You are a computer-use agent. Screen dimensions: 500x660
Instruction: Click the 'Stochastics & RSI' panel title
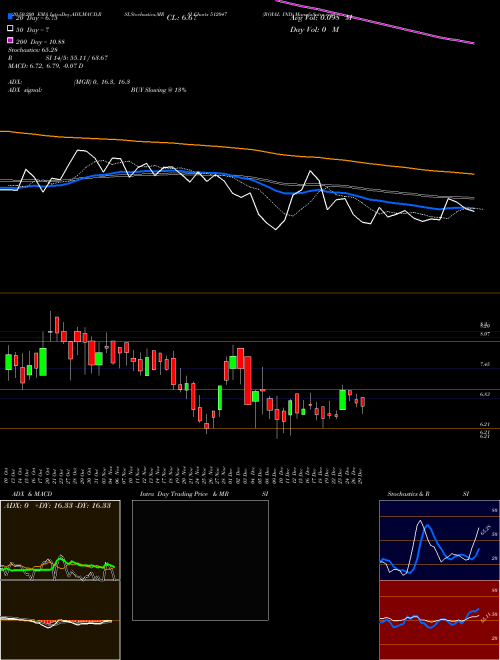tap(428, 494)
